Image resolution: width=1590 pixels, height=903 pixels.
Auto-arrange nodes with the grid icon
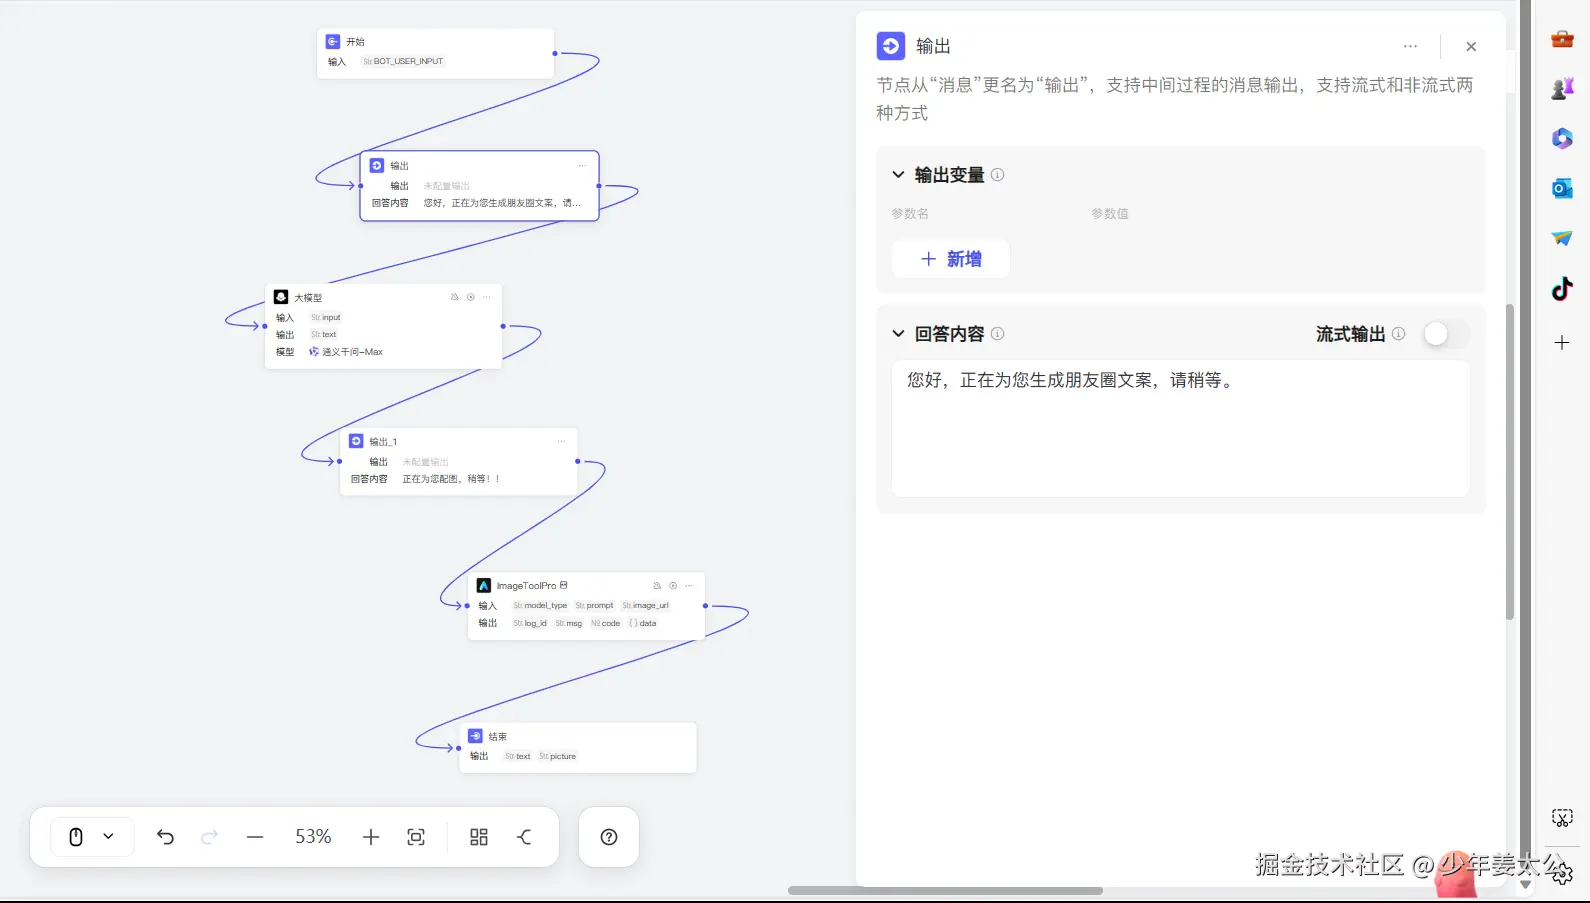(x=479, y=837)
